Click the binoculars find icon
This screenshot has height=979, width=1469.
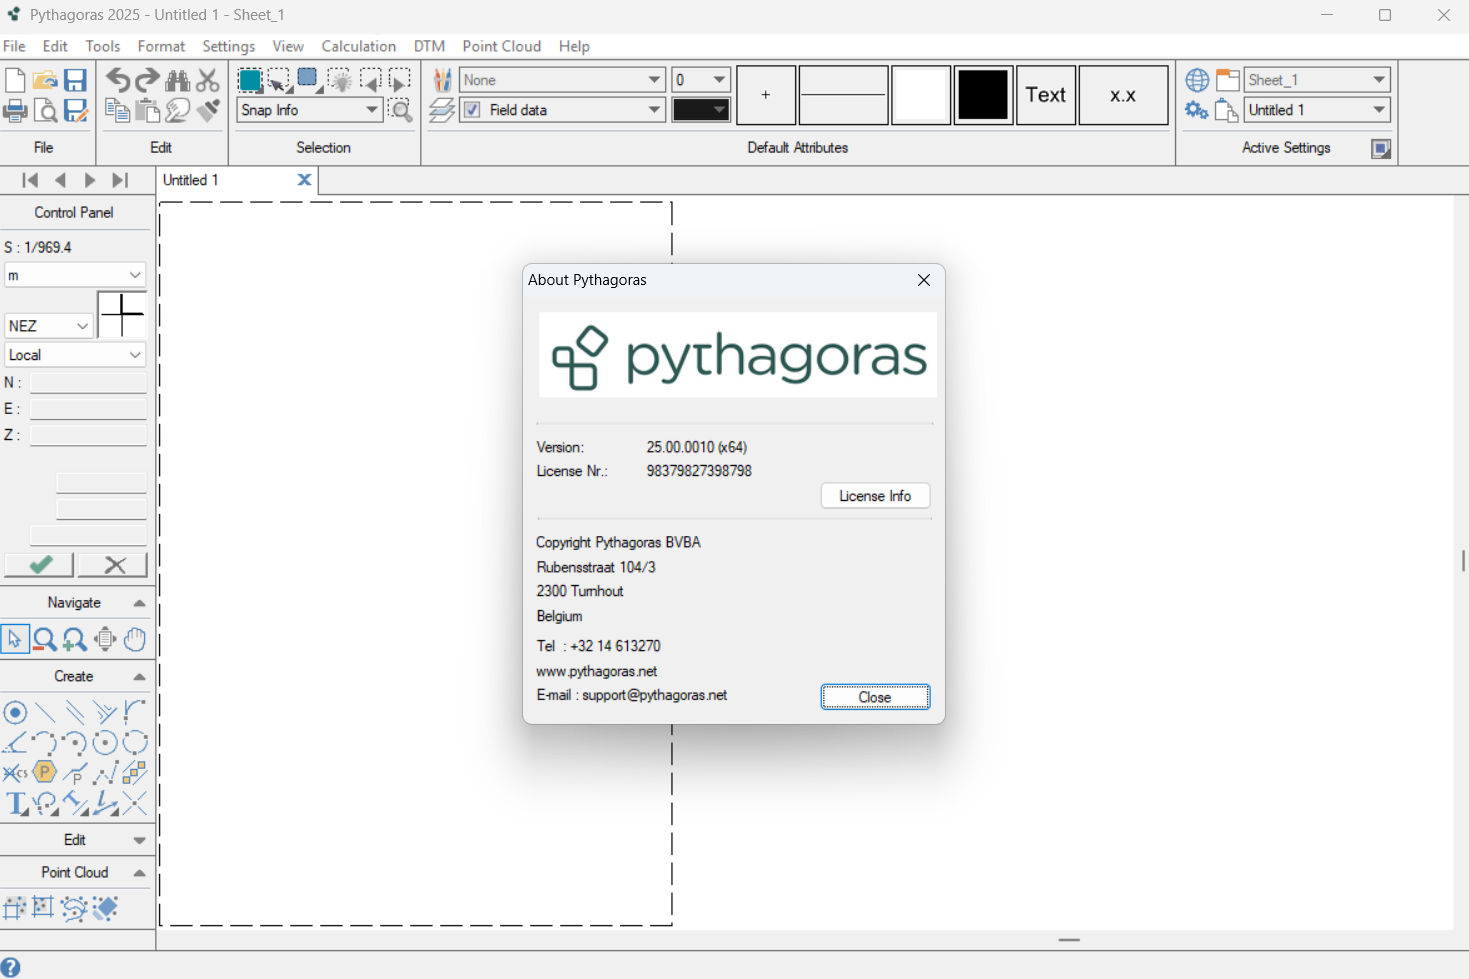click(x=178, y=80)
